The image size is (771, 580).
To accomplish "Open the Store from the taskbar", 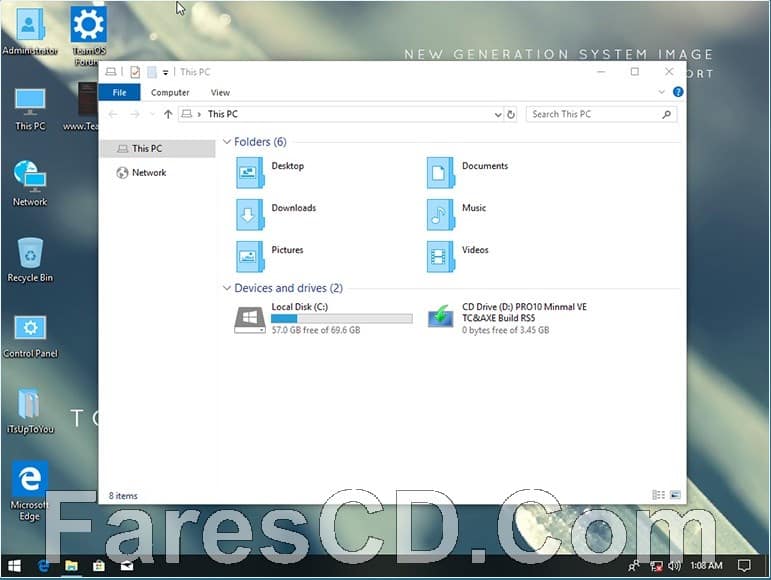I will click(x=98, y=566).
